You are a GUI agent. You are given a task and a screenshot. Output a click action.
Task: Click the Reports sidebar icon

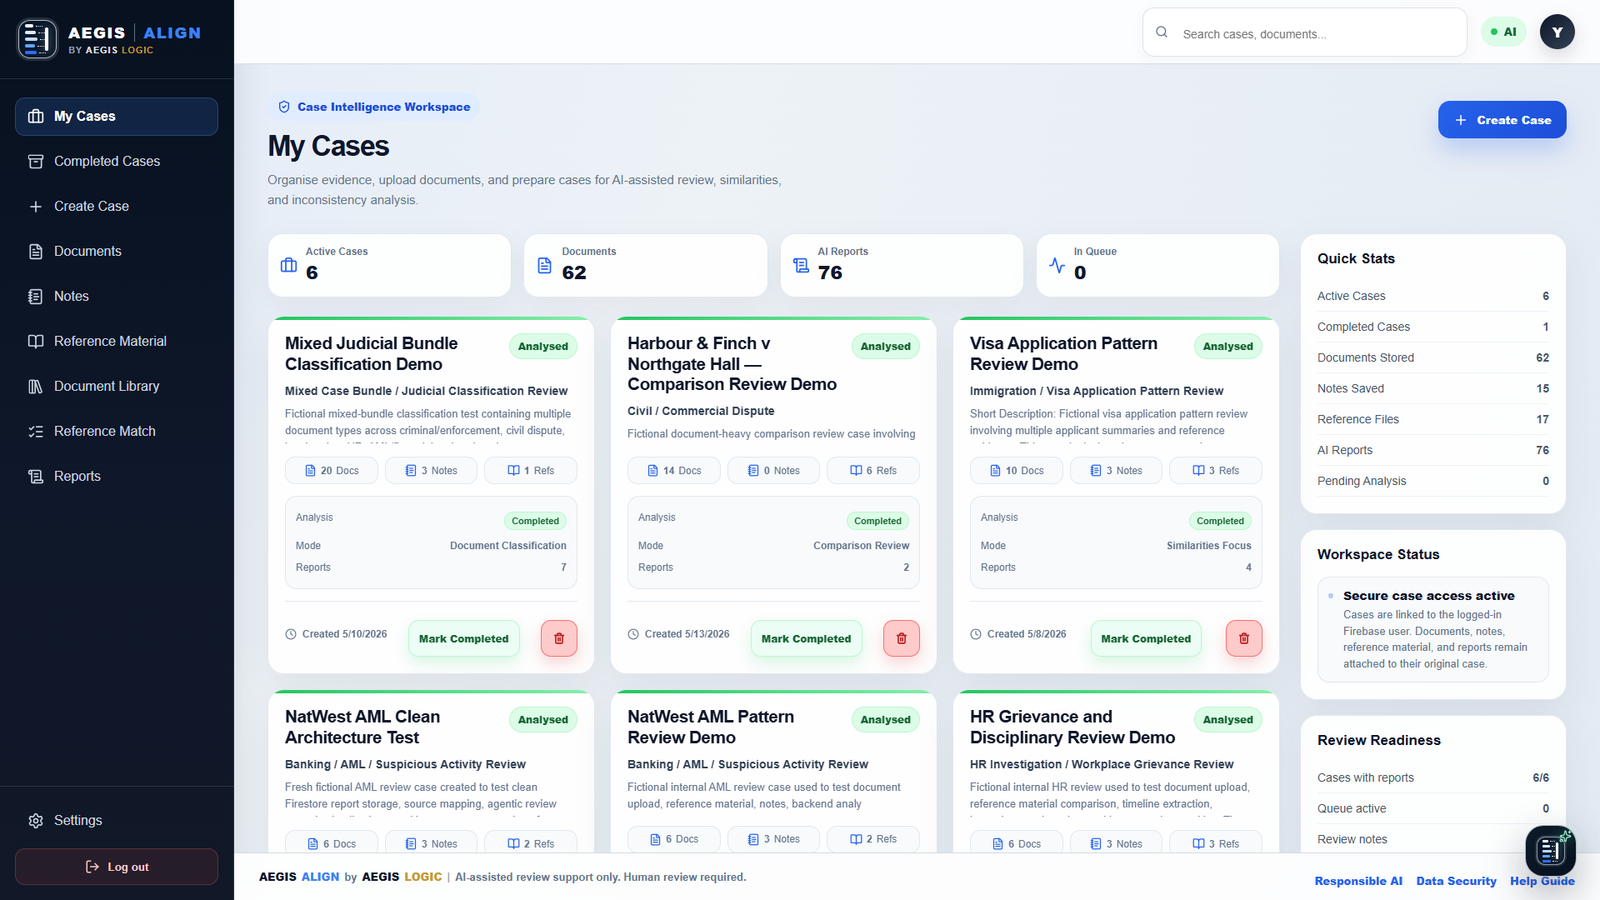[36, 476]
